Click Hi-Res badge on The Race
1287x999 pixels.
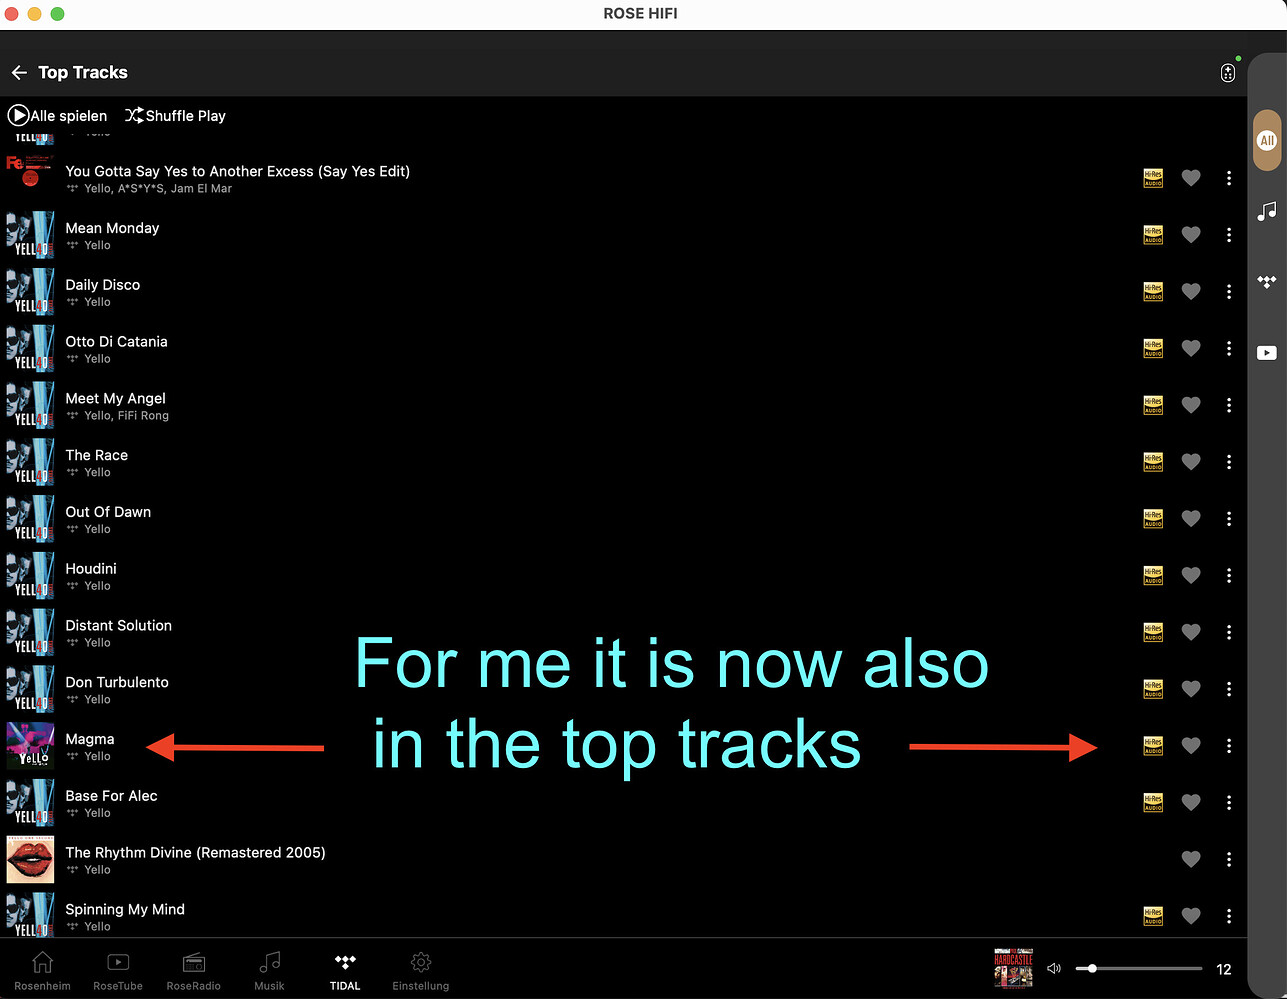click(1153, 462)
